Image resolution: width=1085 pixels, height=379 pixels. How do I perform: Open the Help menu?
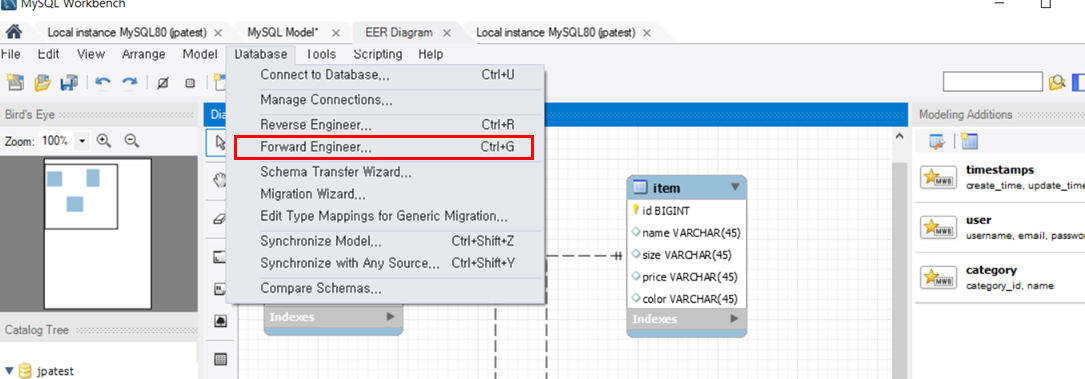430,54
